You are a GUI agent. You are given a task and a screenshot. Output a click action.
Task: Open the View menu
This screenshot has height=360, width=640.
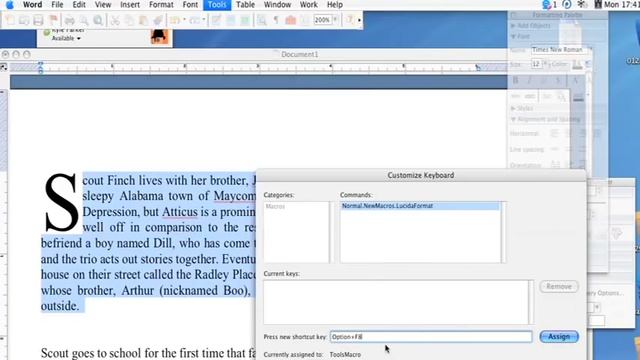click(x=103, y=5)
